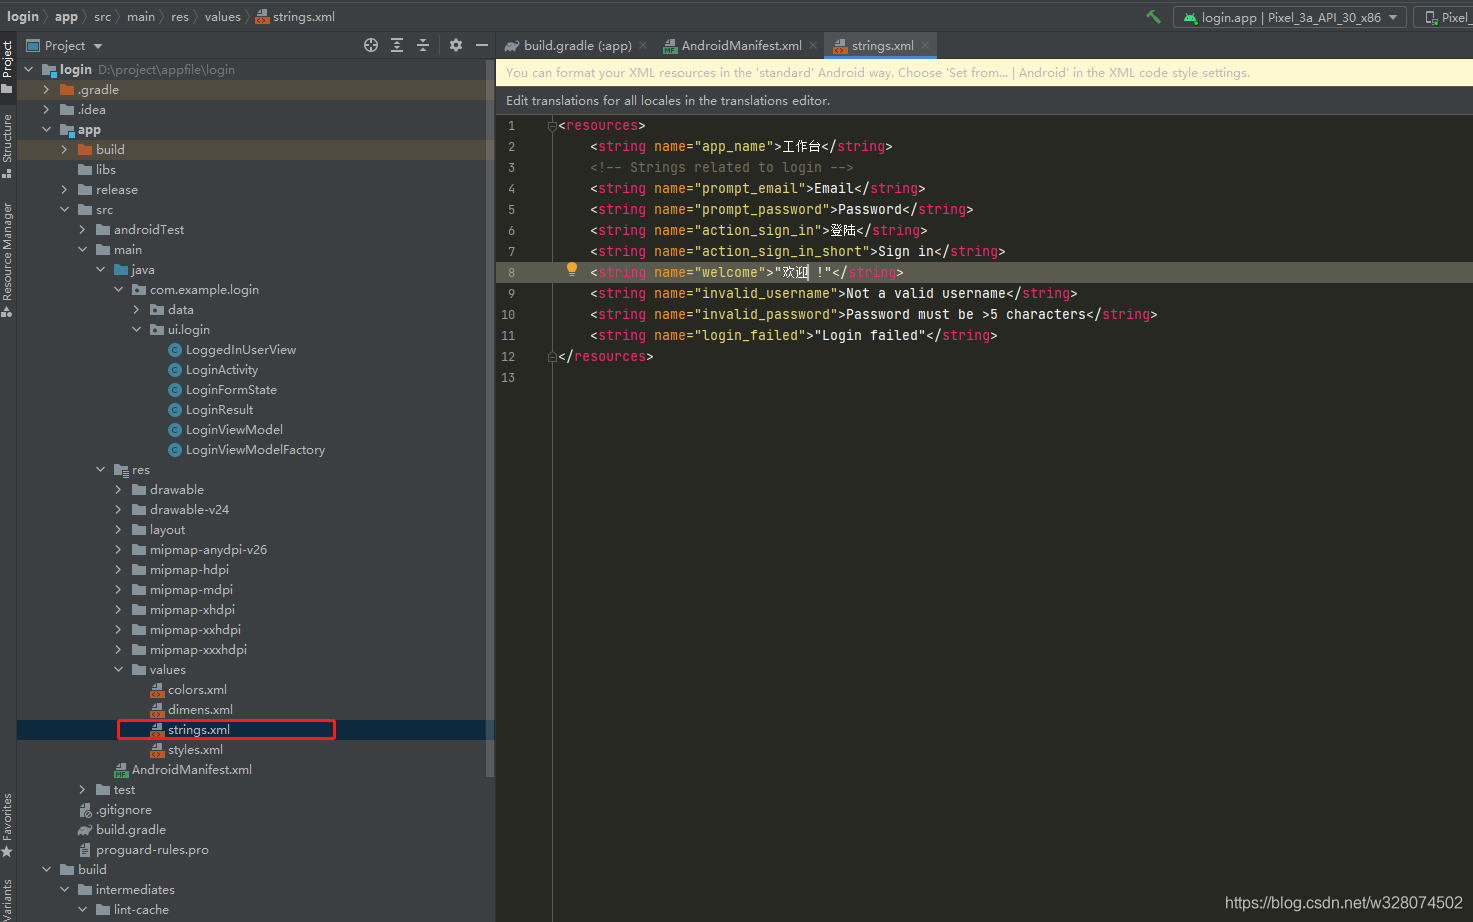Expand the drawable folder
Screen dimensions: 1473x922
click(118, 490)
